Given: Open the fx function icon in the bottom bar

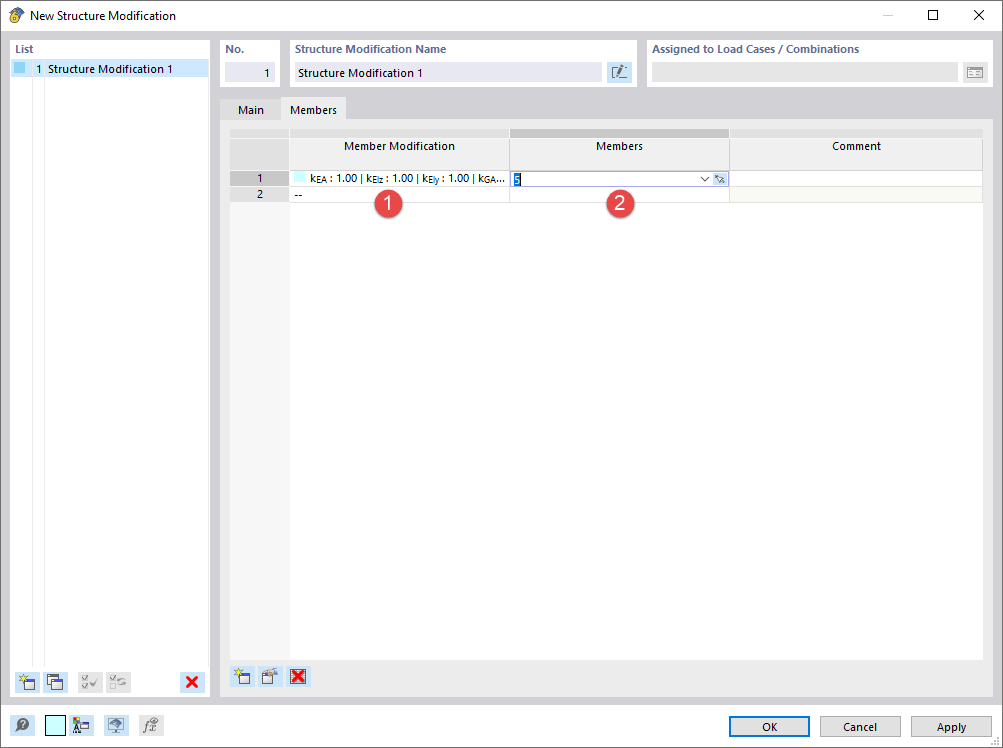Looking at the screenshot, I should pyautogui.click(x=151, y=725).
